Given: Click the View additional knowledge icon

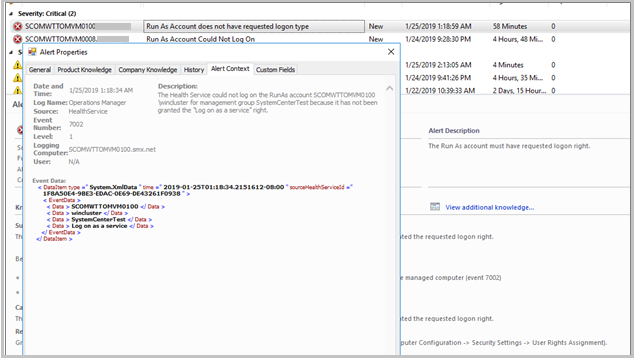Looking at the screenshot, I should [x=435, y=207].
